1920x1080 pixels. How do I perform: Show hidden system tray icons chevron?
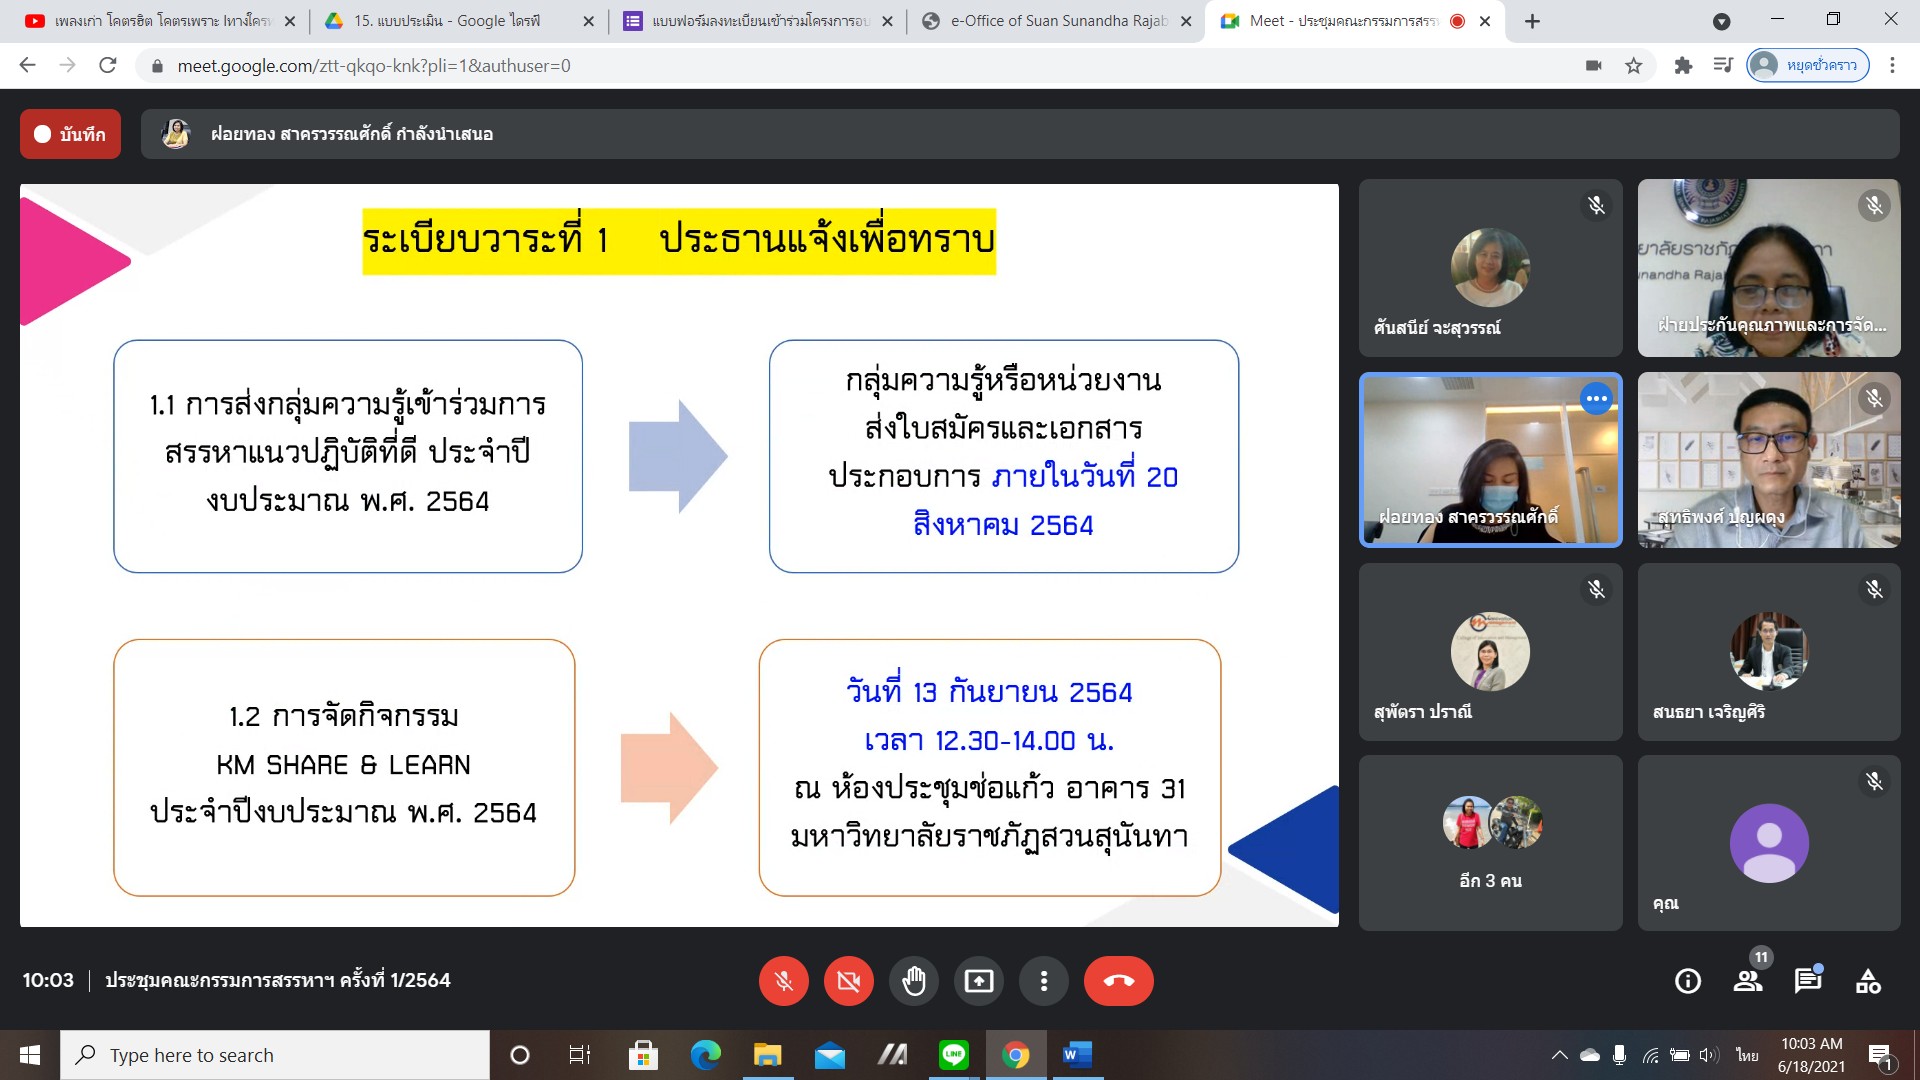[x=1559, y=1055]
